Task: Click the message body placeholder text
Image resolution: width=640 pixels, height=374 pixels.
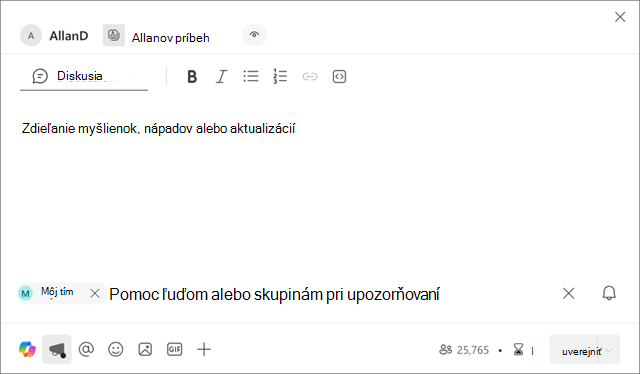Action: click(x=158, y=129)
